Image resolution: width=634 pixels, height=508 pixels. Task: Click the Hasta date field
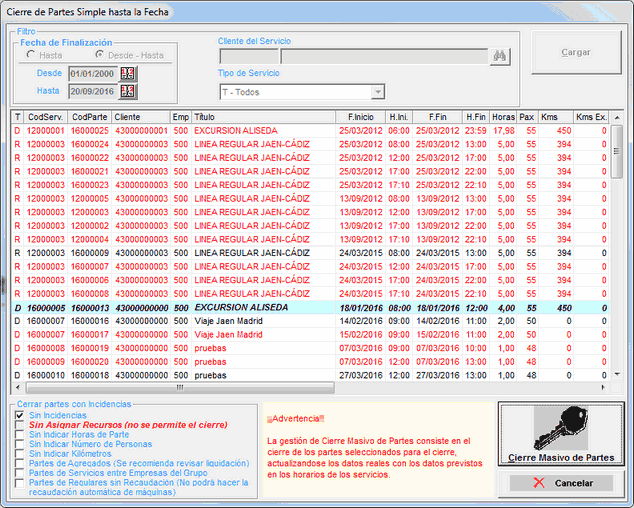coord(93,91)
